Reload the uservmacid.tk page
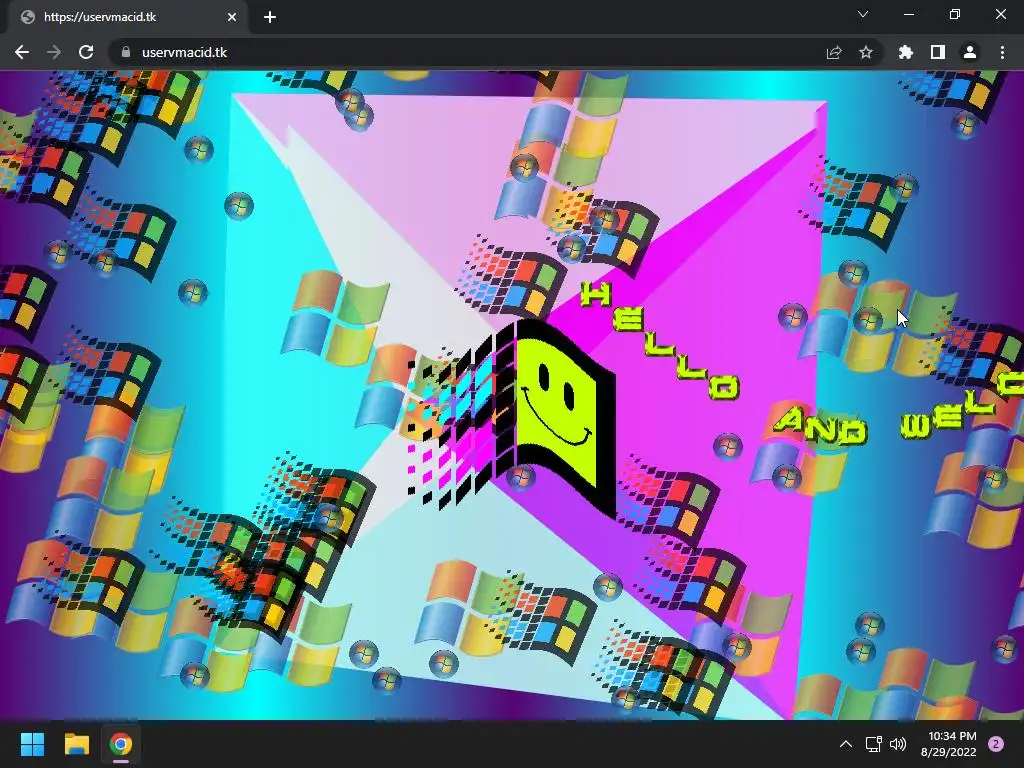The width and height of the screenshot is (1024, 768). point(86,52)
